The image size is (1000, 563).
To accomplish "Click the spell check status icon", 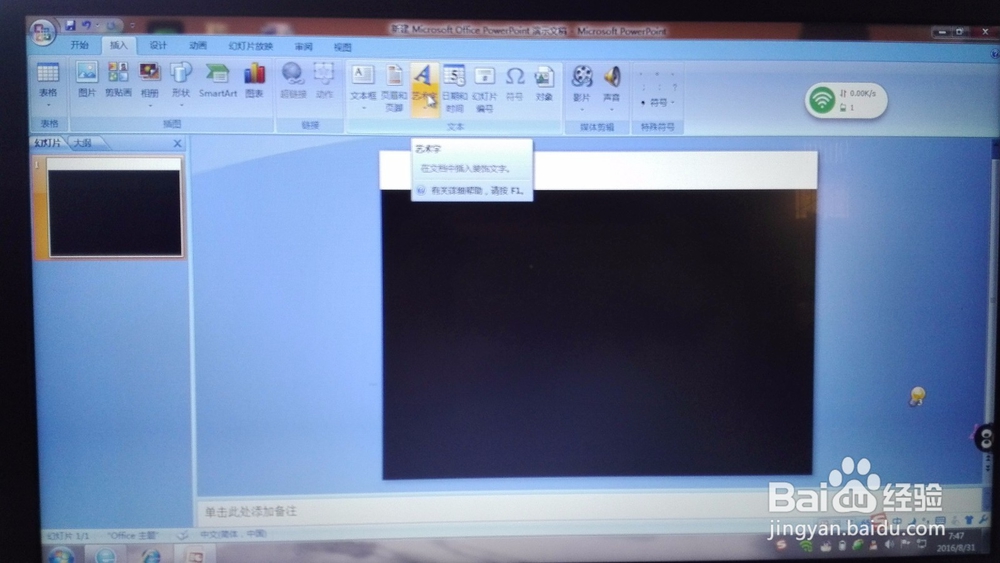I will point(182,534).
